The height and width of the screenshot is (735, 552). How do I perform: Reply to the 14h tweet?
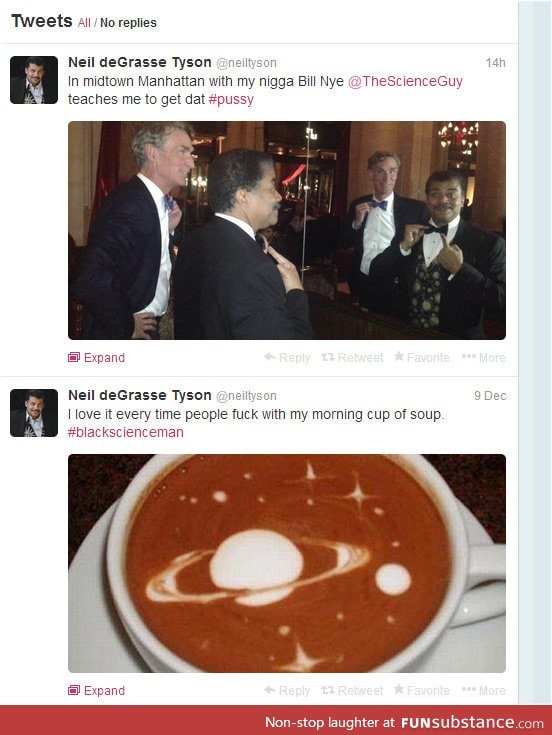point(287,358)
